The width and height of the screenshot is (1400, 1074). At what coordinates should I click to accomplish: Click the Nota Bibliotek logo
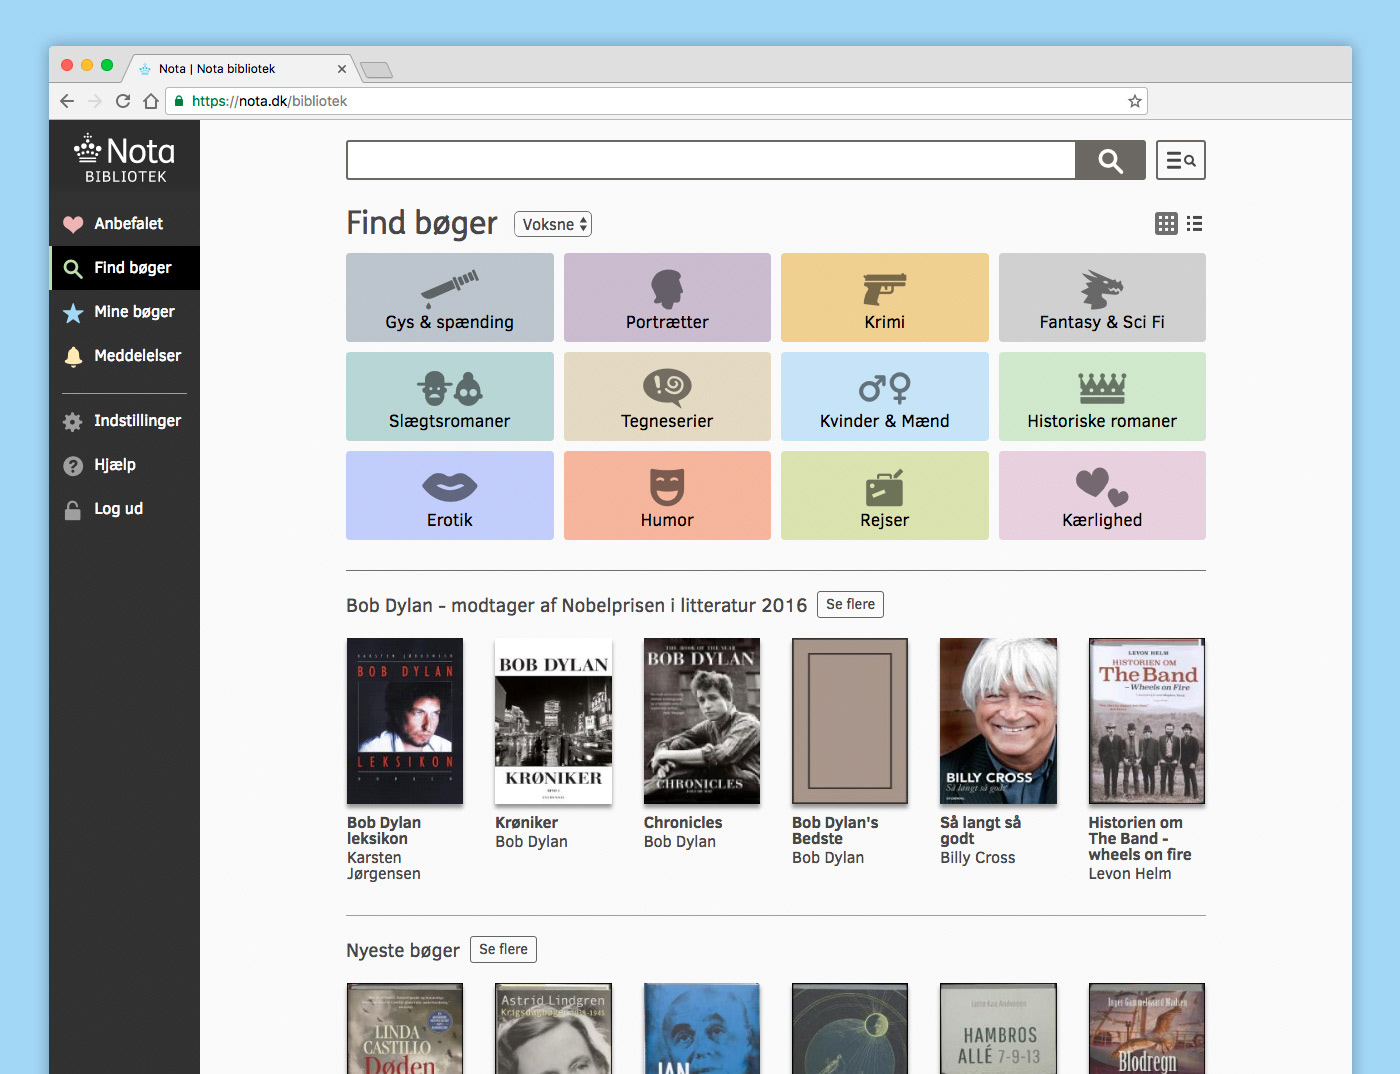(125, 159)
